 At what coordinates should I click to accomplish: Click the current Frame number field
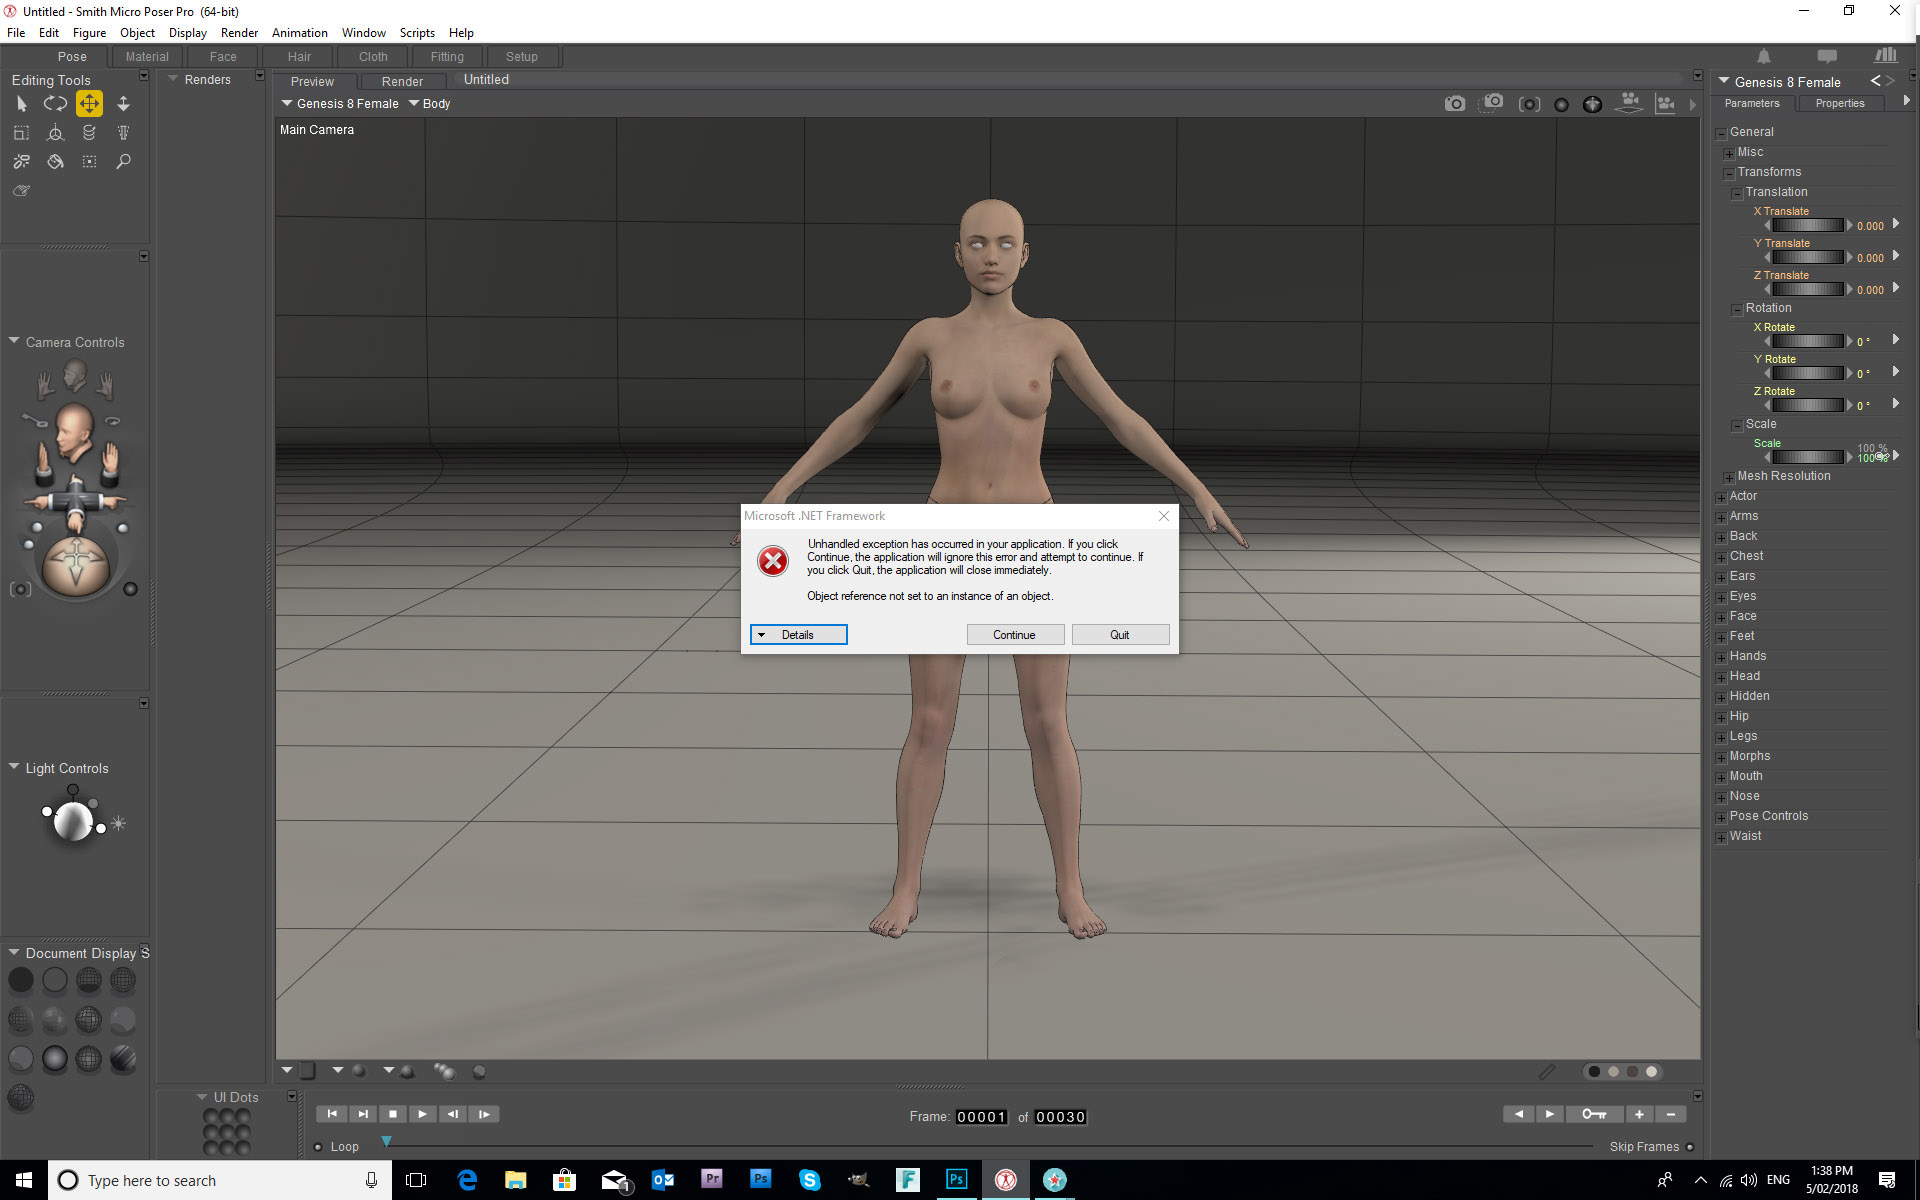981,1117
